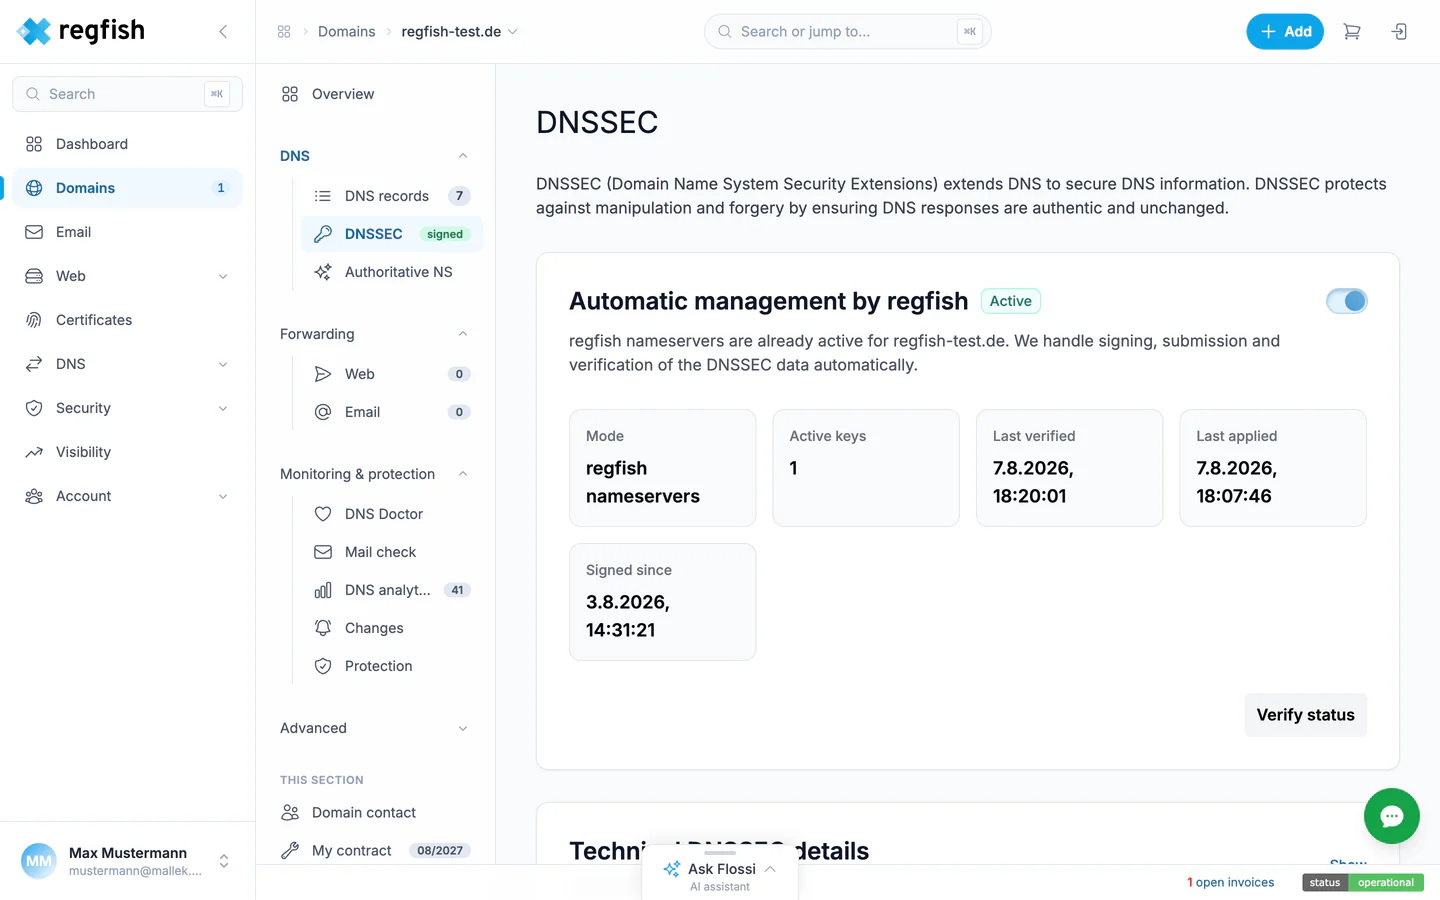Viewport: 1440px width, 900px height.
Task: Click the Domain contact people icon
Action: [x=290, y=812]
